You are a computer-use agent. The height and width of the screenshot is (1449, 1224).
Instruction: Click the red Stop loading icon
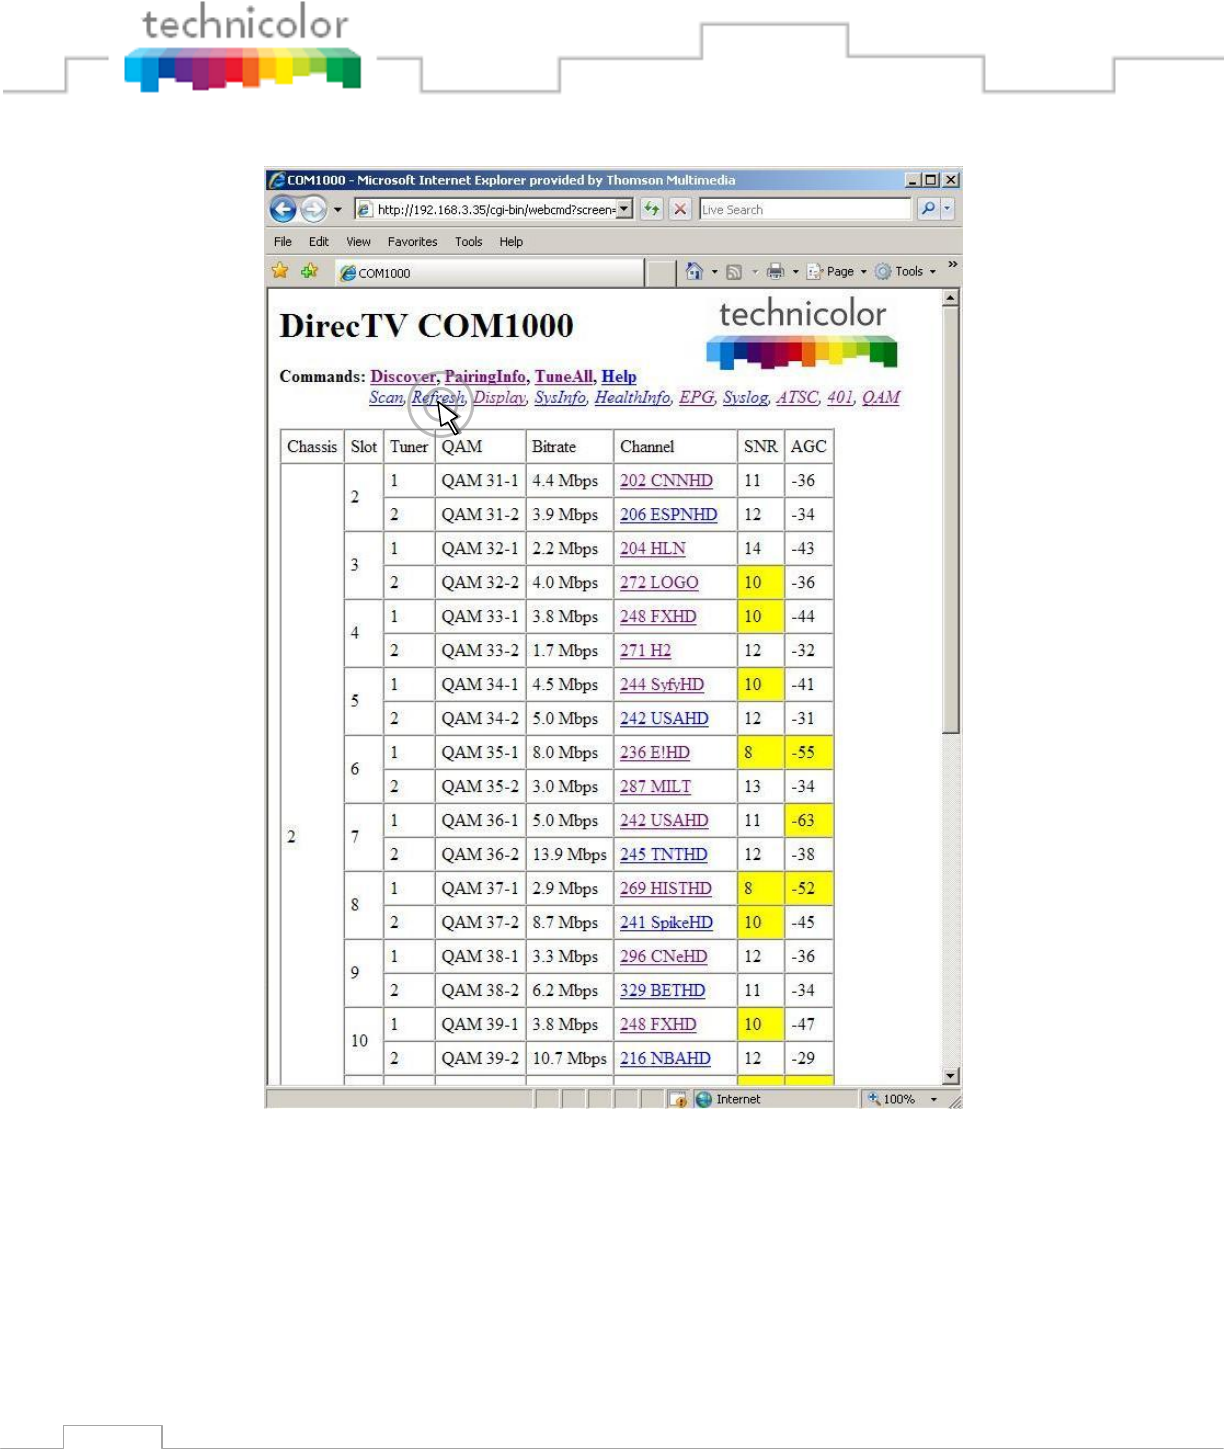tap(680, 209)
